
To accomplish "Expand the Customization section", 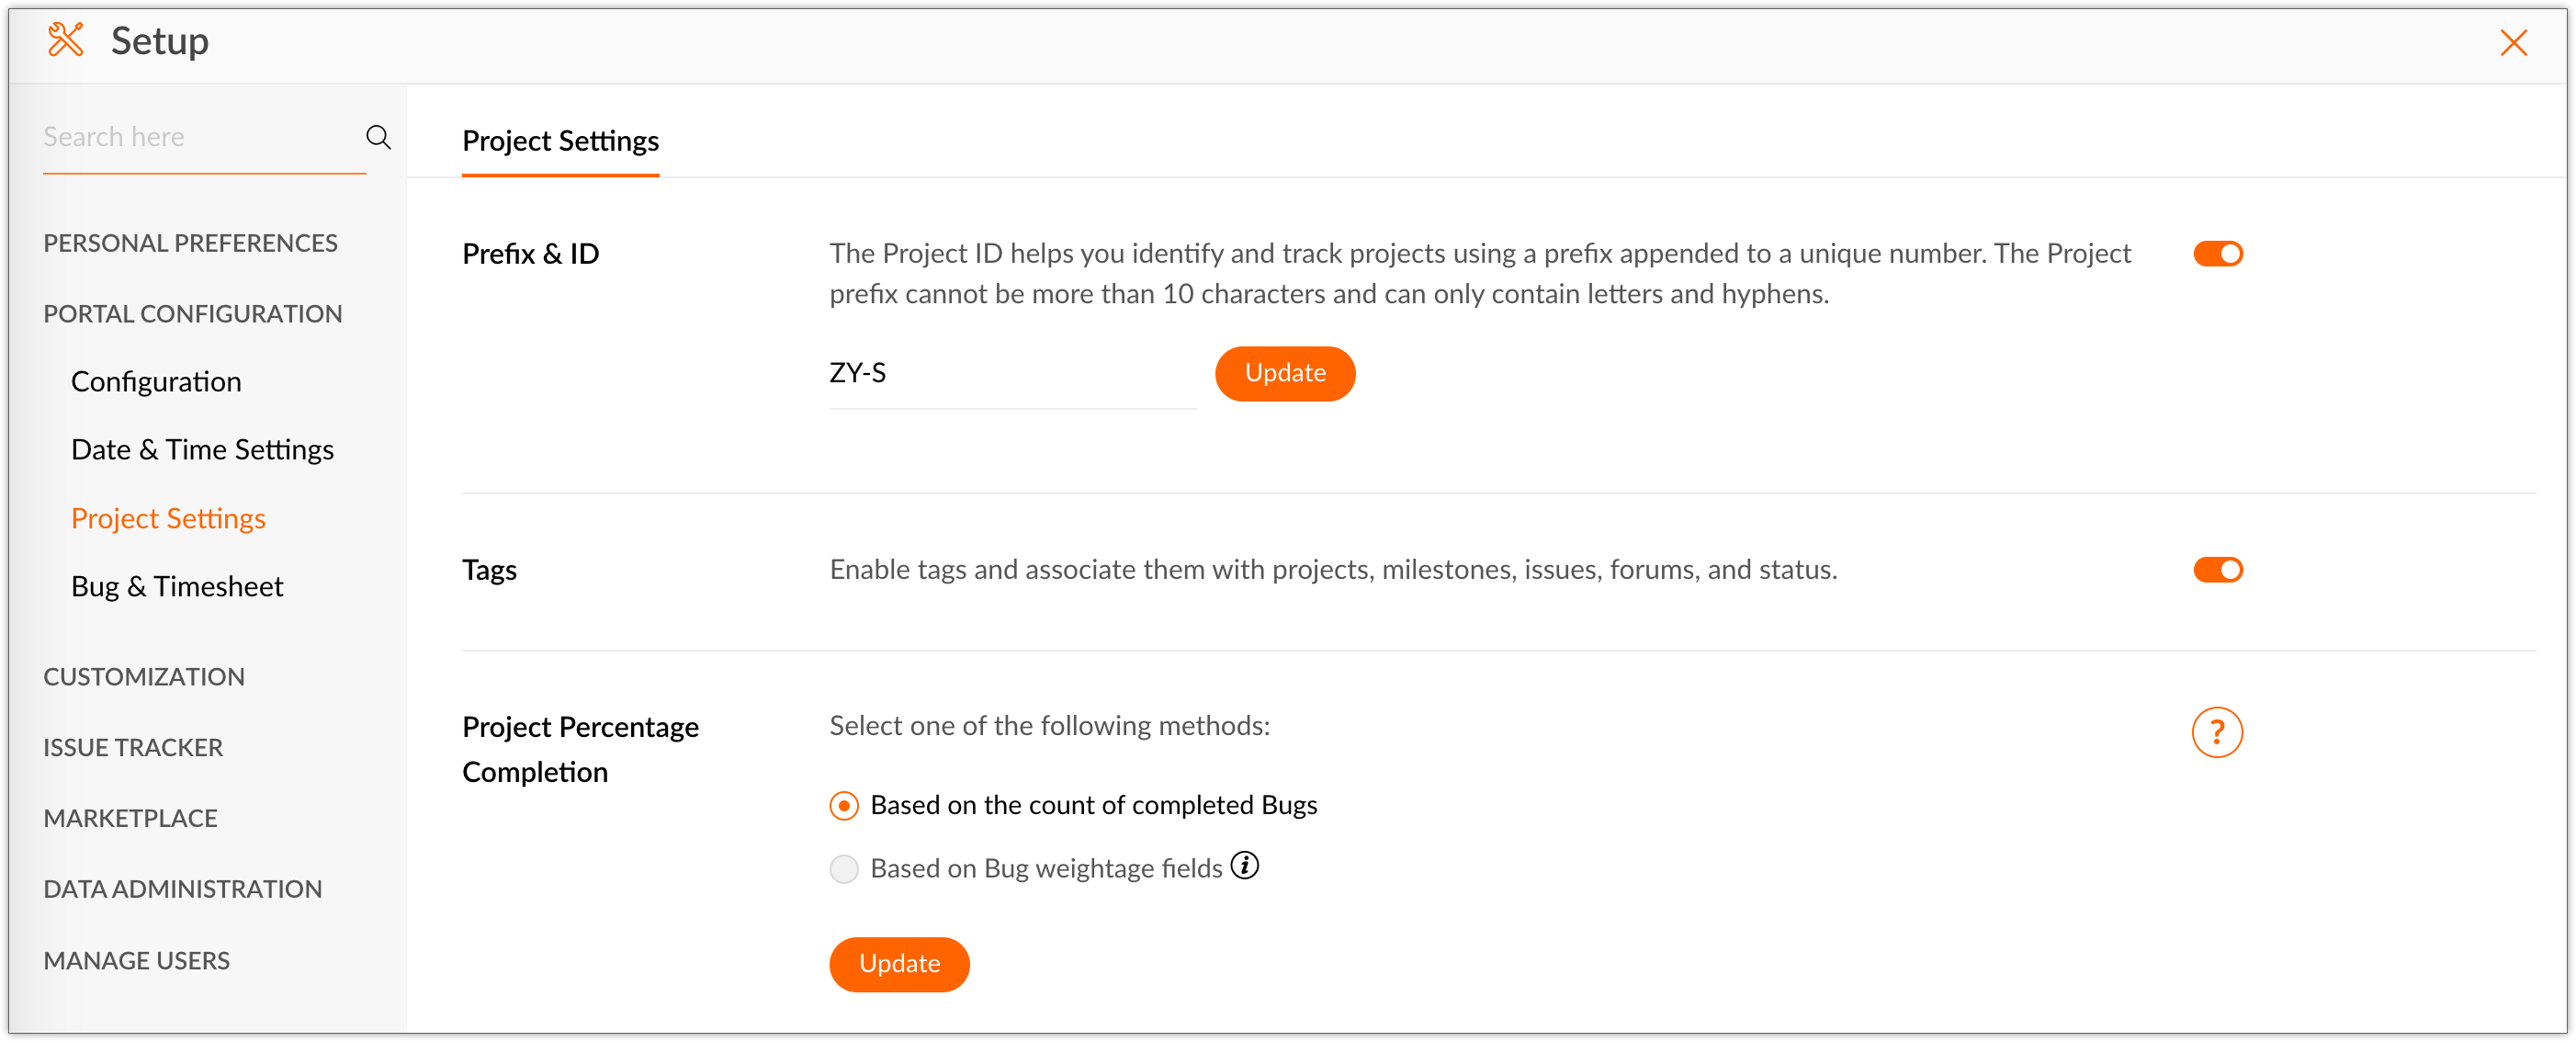I will [144, 677].
